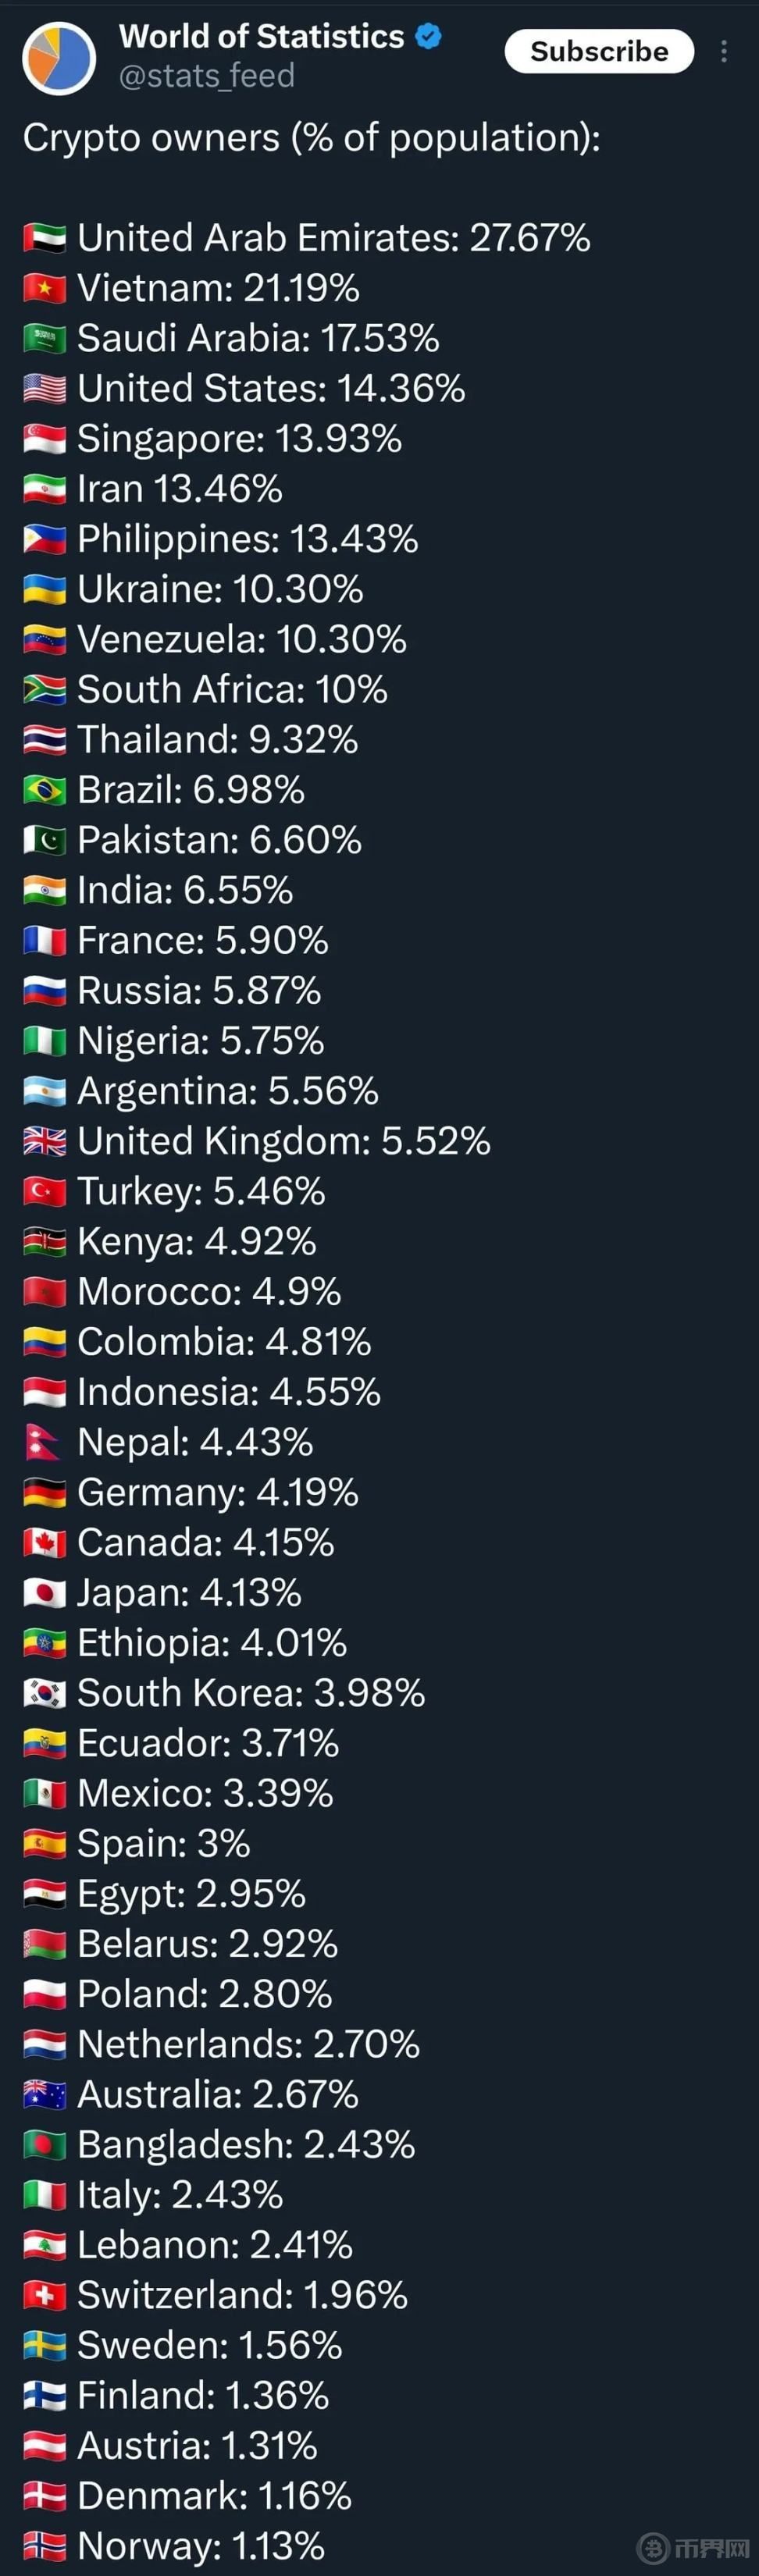This screenshot has height=2576, width=759.
Task: Select the Brazil flag emoji
Action: tap(45, 791)
